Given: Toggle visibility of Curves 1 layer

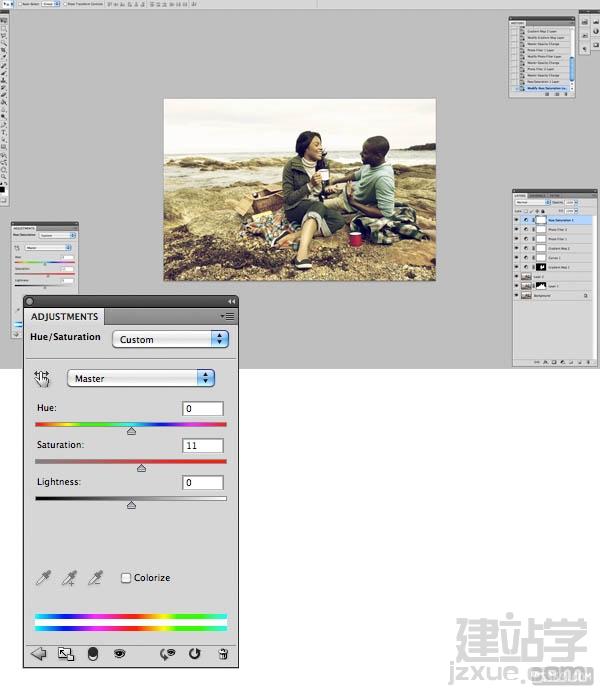Looking at the screenshot, I should [x=516, y=258].
